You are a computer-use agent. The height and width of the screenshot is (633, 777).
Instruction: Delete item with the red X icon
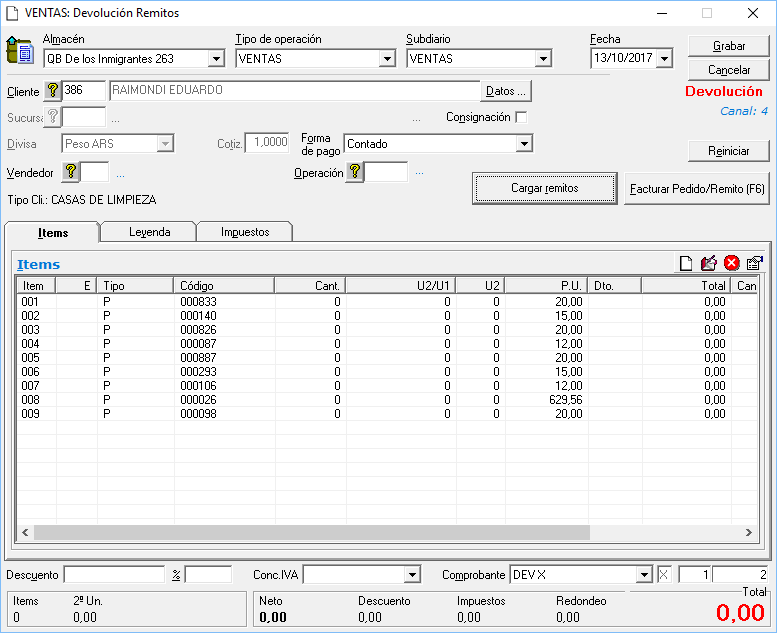732,264
